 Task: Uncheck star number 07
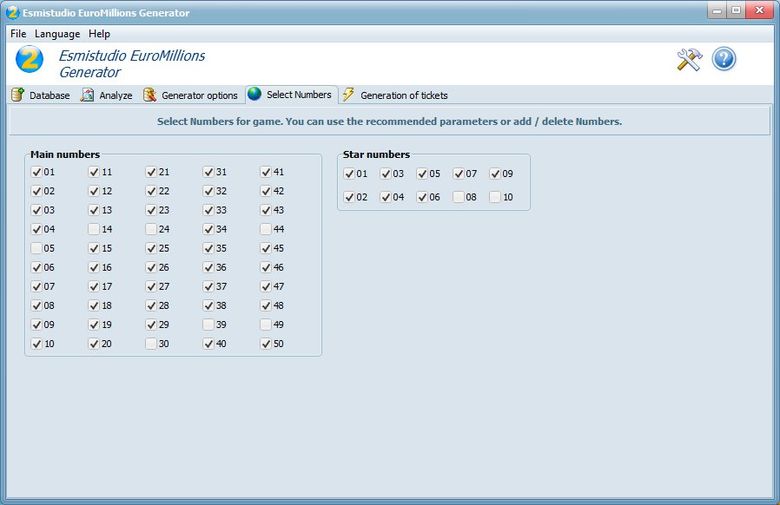tap(458, 174)
